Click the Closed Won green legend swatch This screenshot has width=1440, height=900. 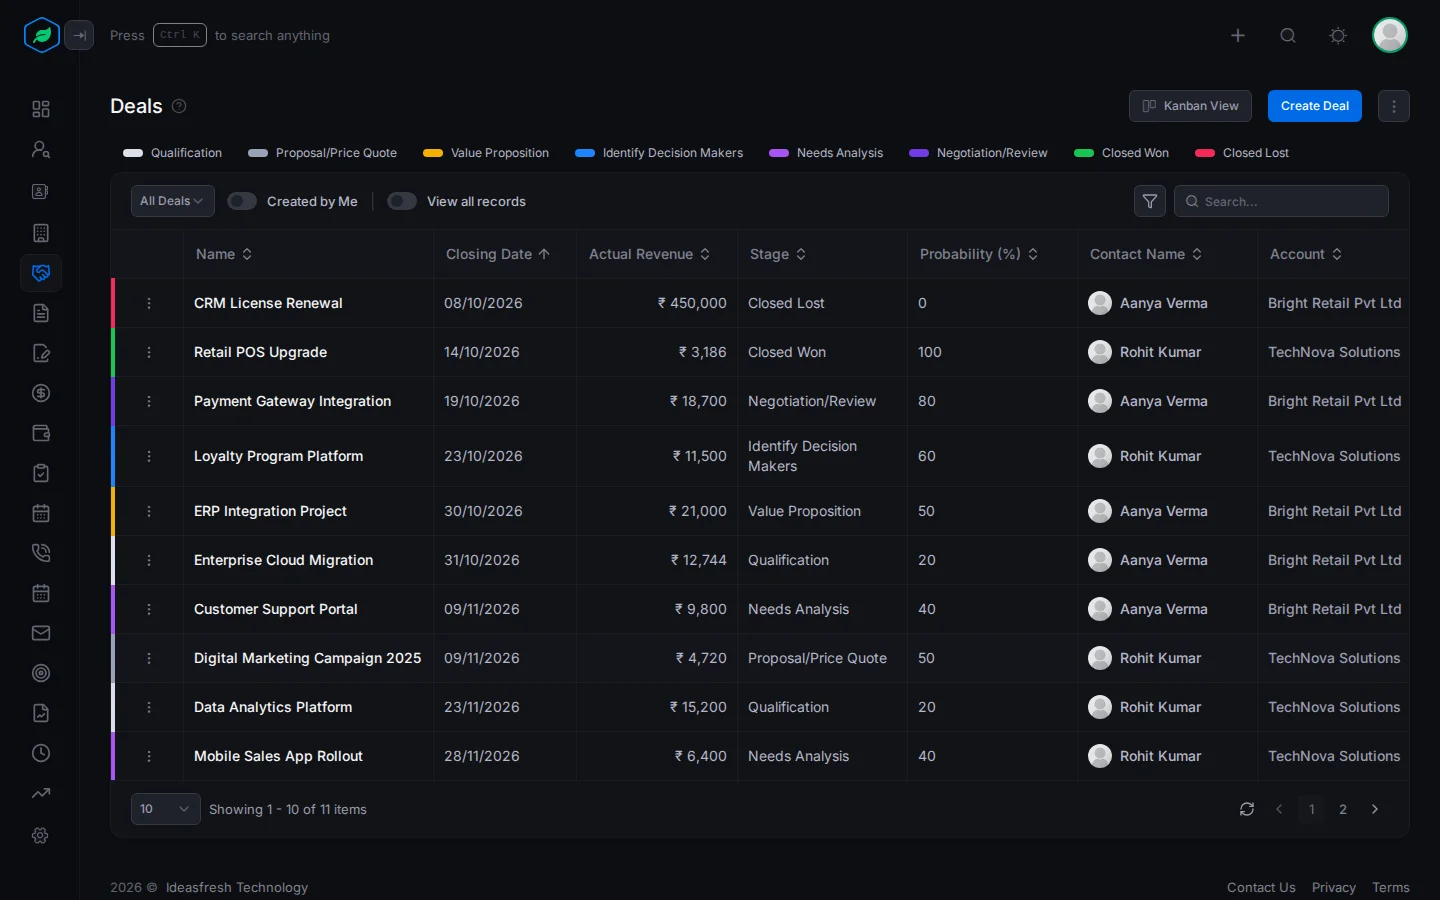pos(1084,153)
